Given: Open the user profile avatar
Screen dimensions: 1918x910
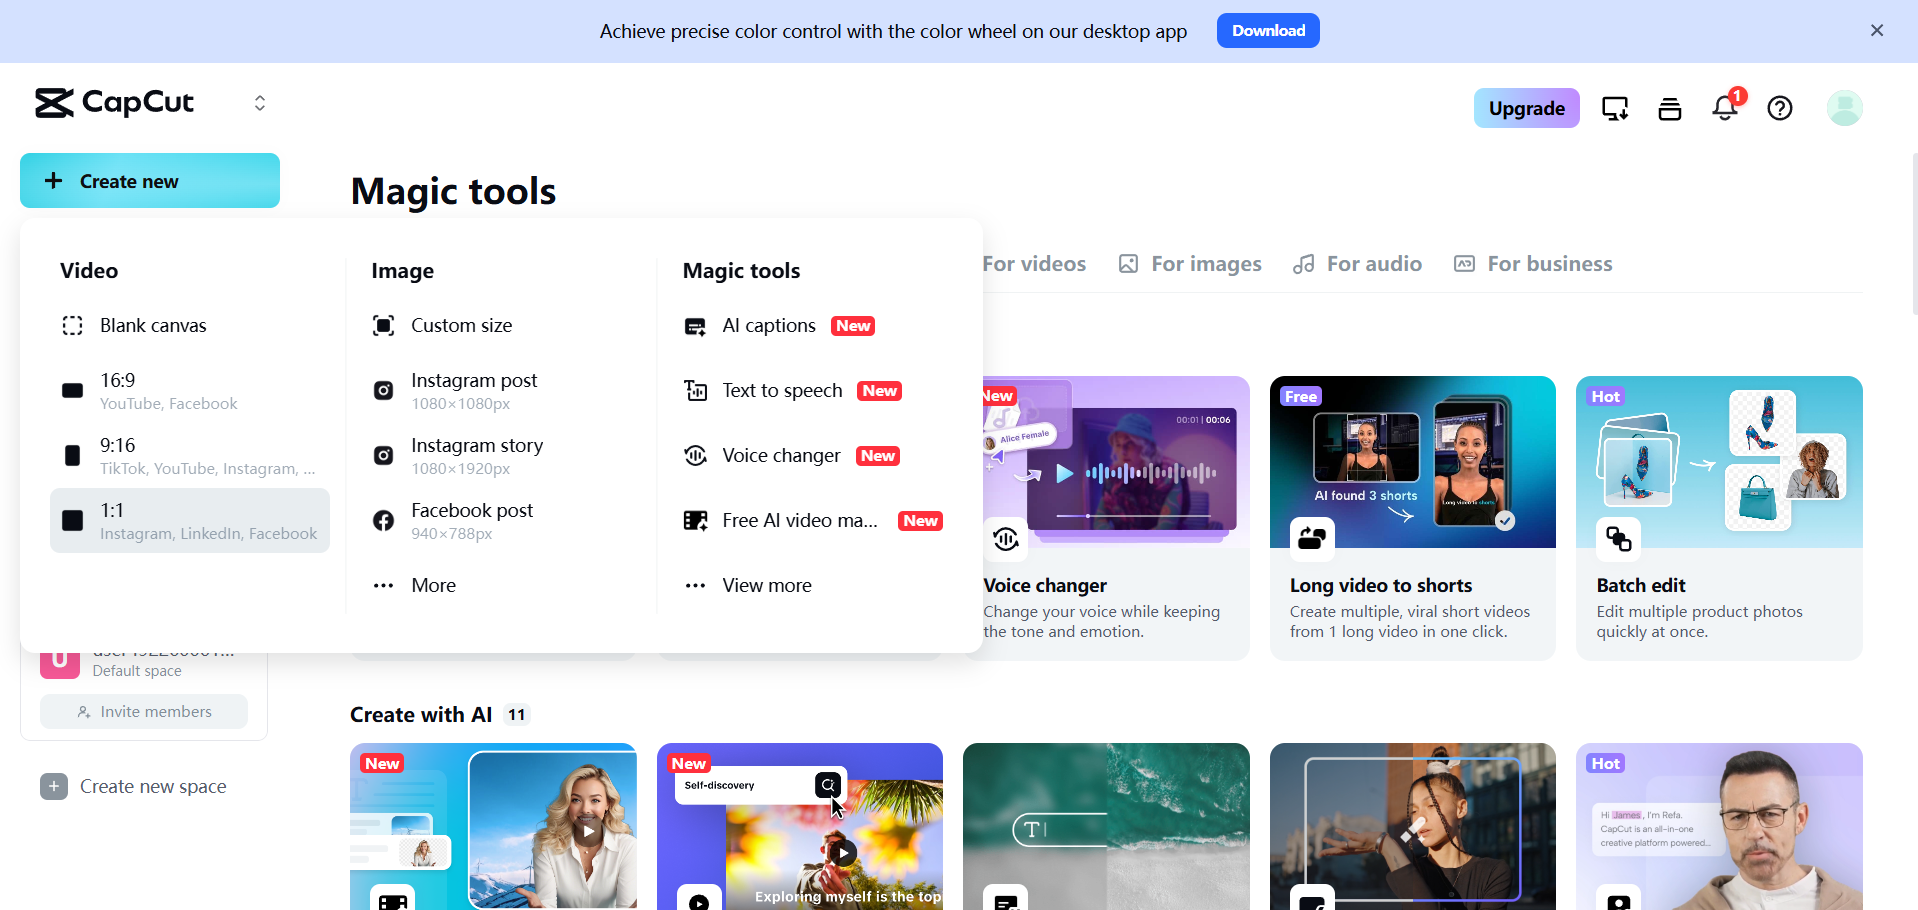Looking at the screenshot, I should [x=1844, y=108].
